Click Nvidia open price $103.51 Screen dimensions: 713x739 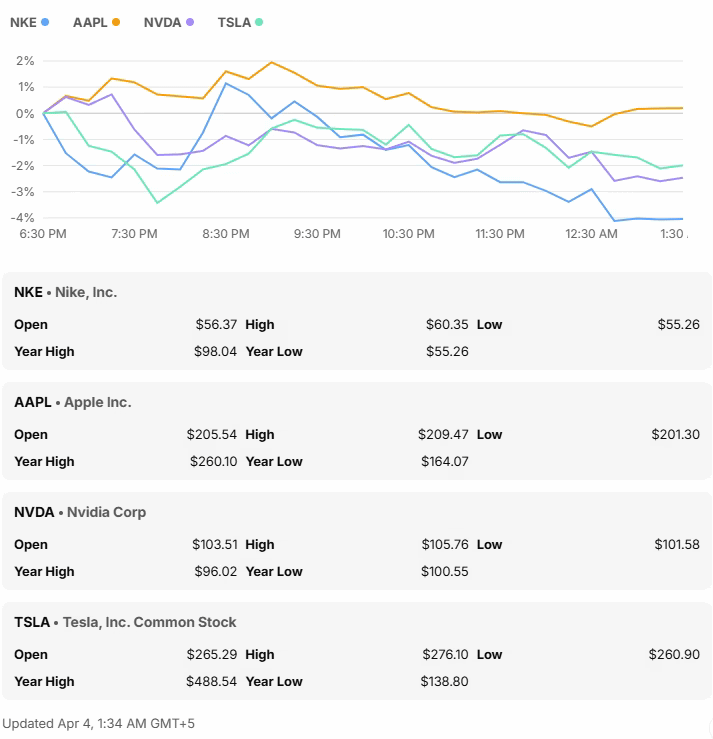[215, 544]
